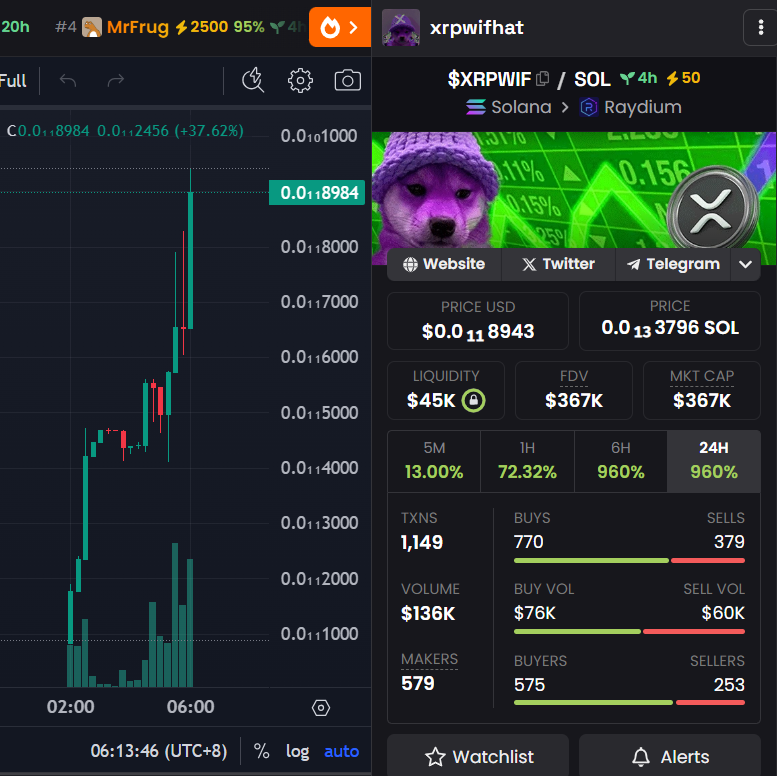
Task: Click the chart time 06:13:46 (UTC+8)
Action: point(159,751)
